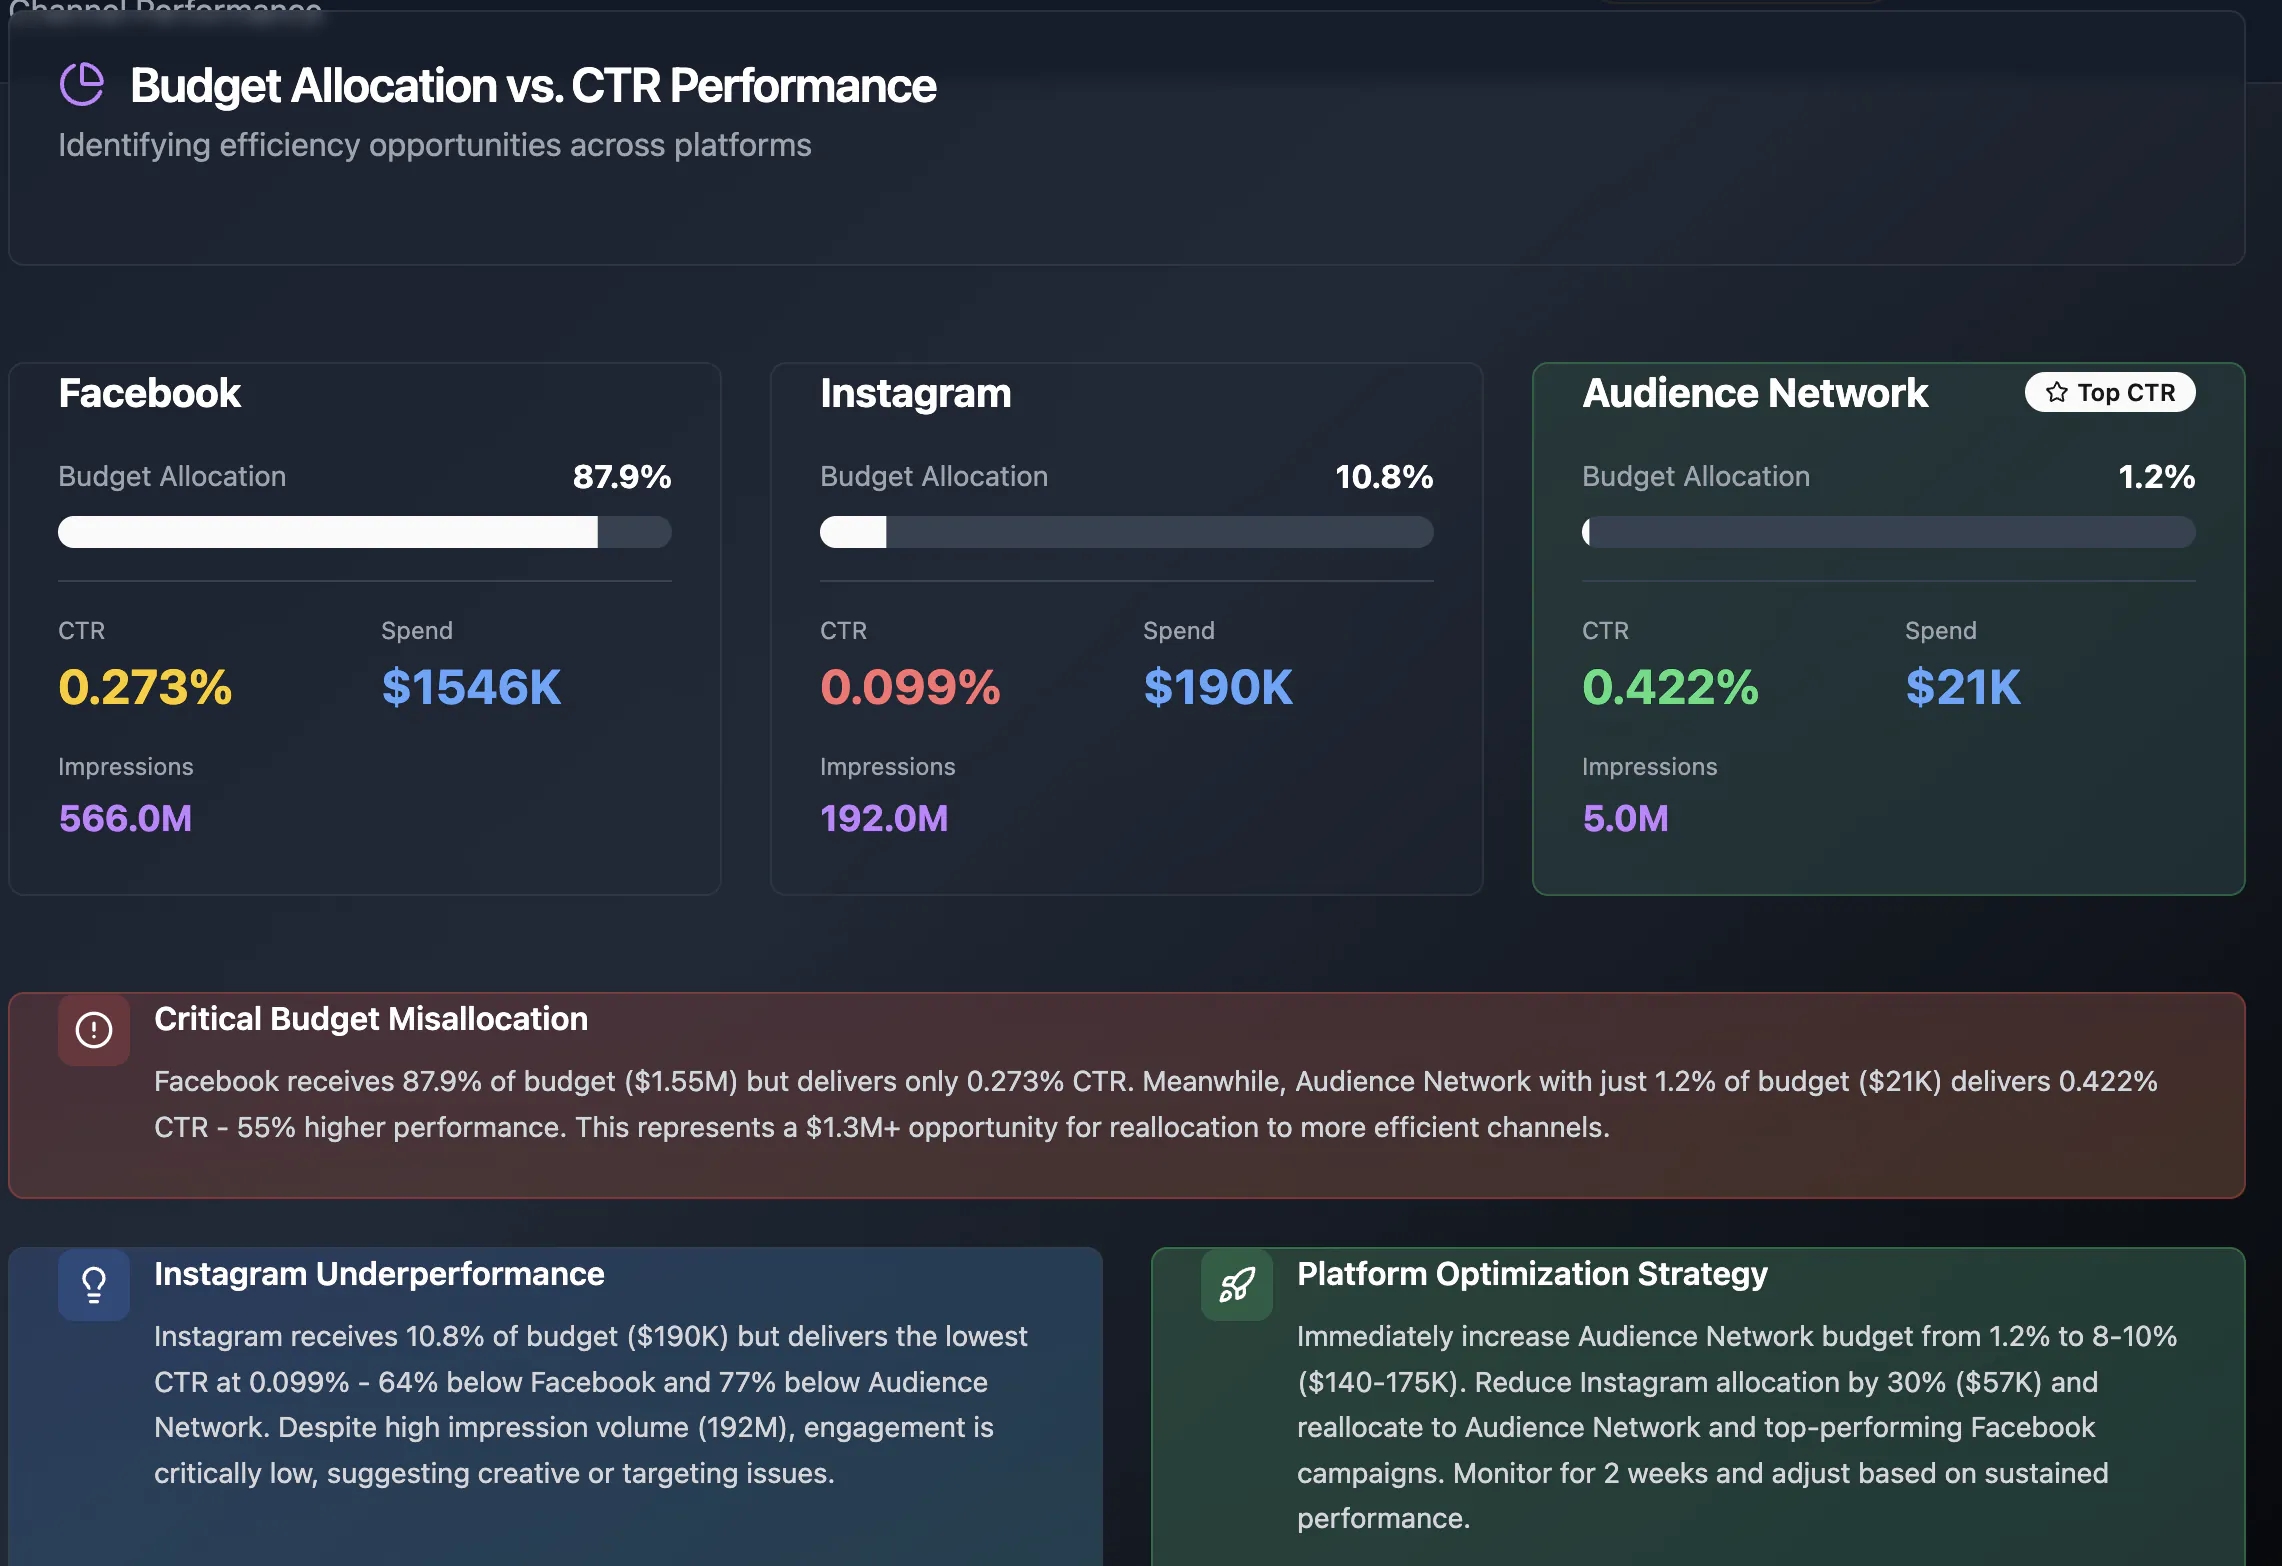This screenshot has height=1566, width=2282.
Task: Click the star icon in Top CTR badge
Action: pos(2056,392)
